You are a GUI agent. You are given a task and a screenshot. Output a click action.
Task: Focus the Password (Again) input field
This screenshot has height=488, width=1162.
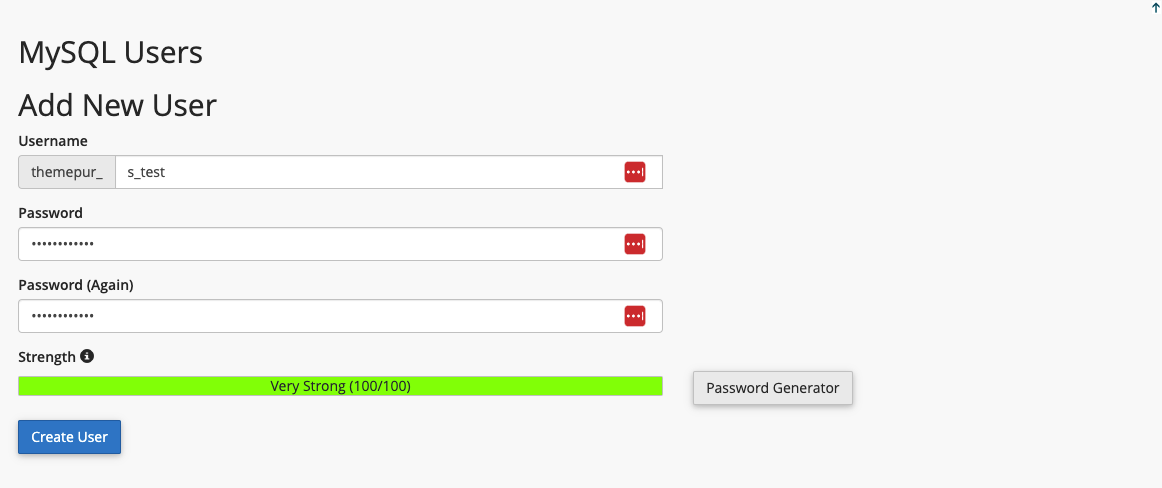coord(340,315)
